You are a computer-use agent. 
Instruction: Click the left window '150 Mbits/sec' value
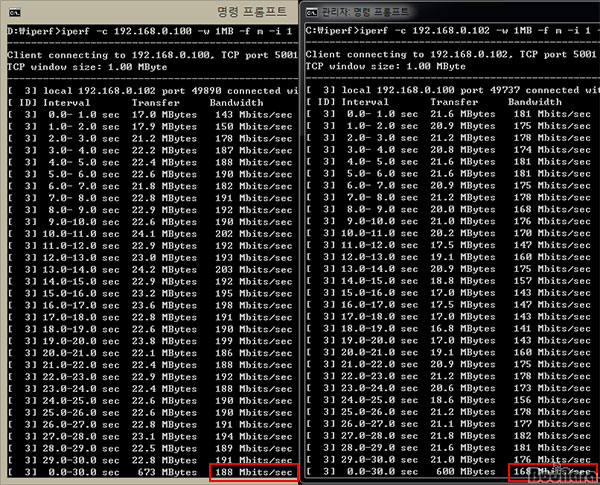tap(254, 127)
